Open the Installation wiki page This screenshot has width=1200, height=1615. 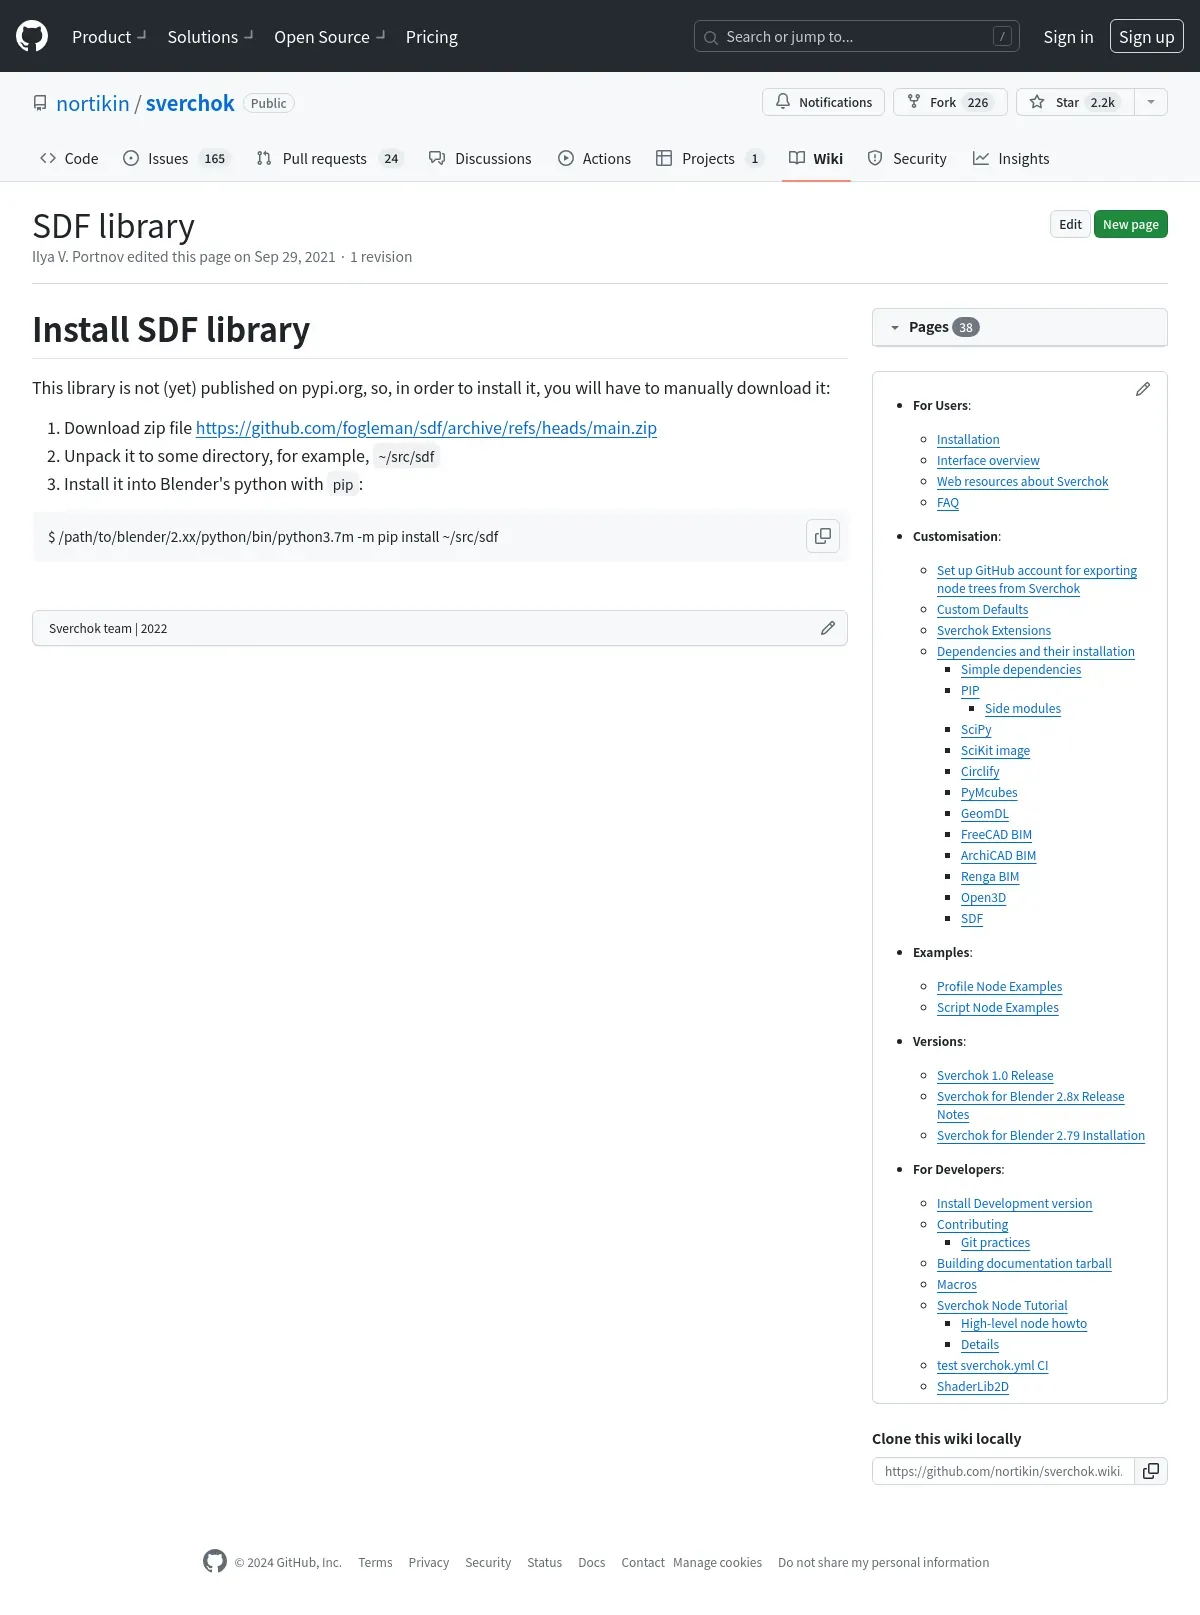(968, 439)
